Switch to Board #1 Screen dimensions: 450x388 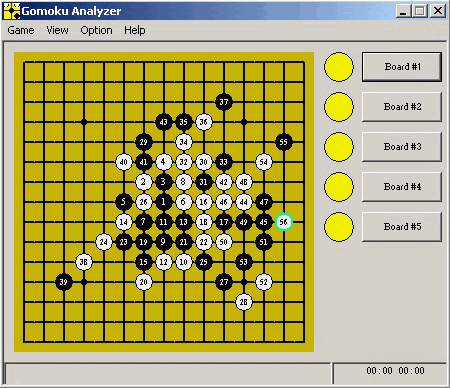click(x=402, y=67)
